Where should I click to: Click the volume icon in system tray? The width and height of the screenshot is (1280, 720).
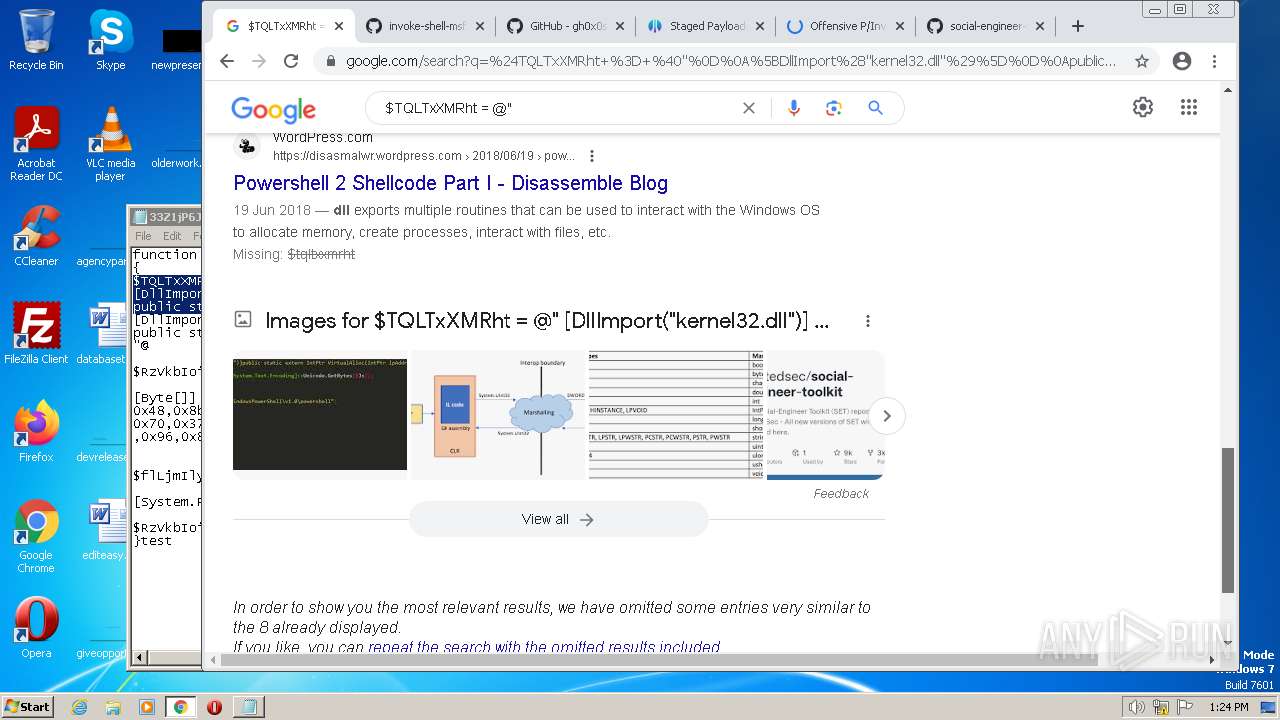pos(1137,707)
